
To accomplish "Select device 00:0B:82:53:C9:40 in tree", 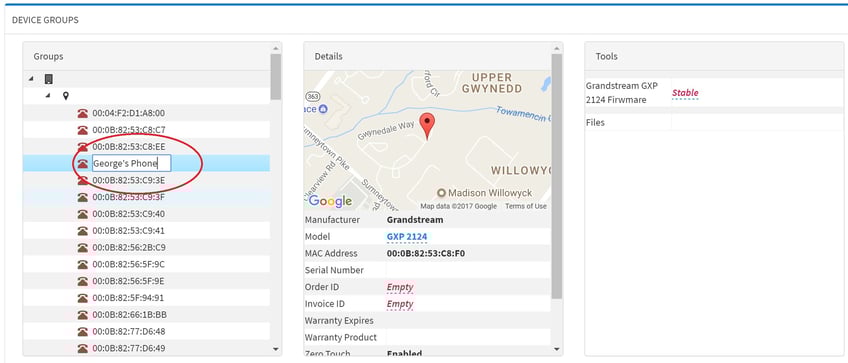I will [129, 214].
